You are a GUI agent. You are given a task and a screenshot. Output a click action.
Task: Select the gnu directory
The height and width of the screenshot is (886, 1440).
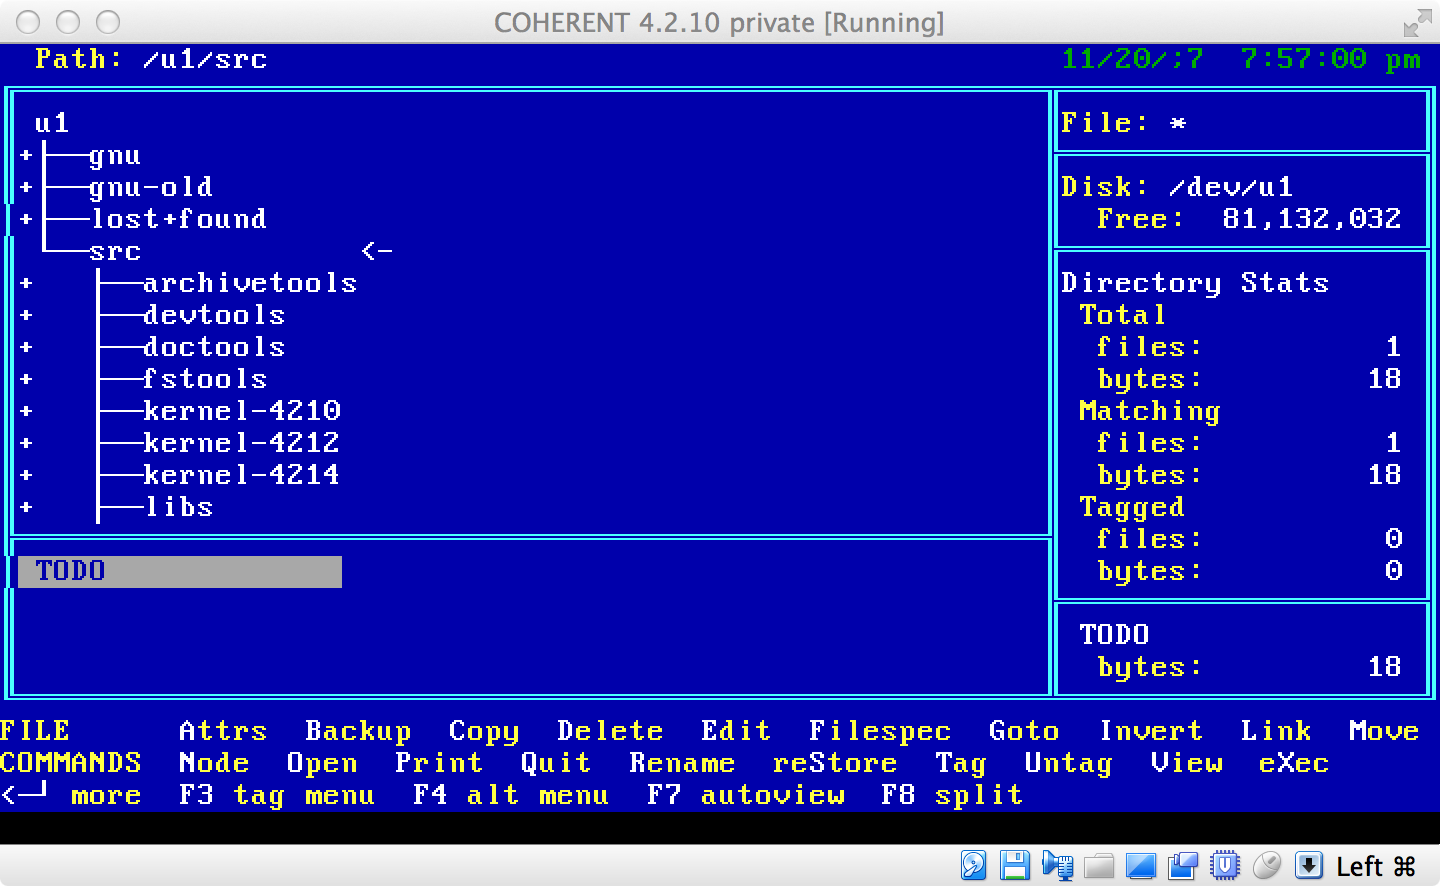[x=115, y=156]
